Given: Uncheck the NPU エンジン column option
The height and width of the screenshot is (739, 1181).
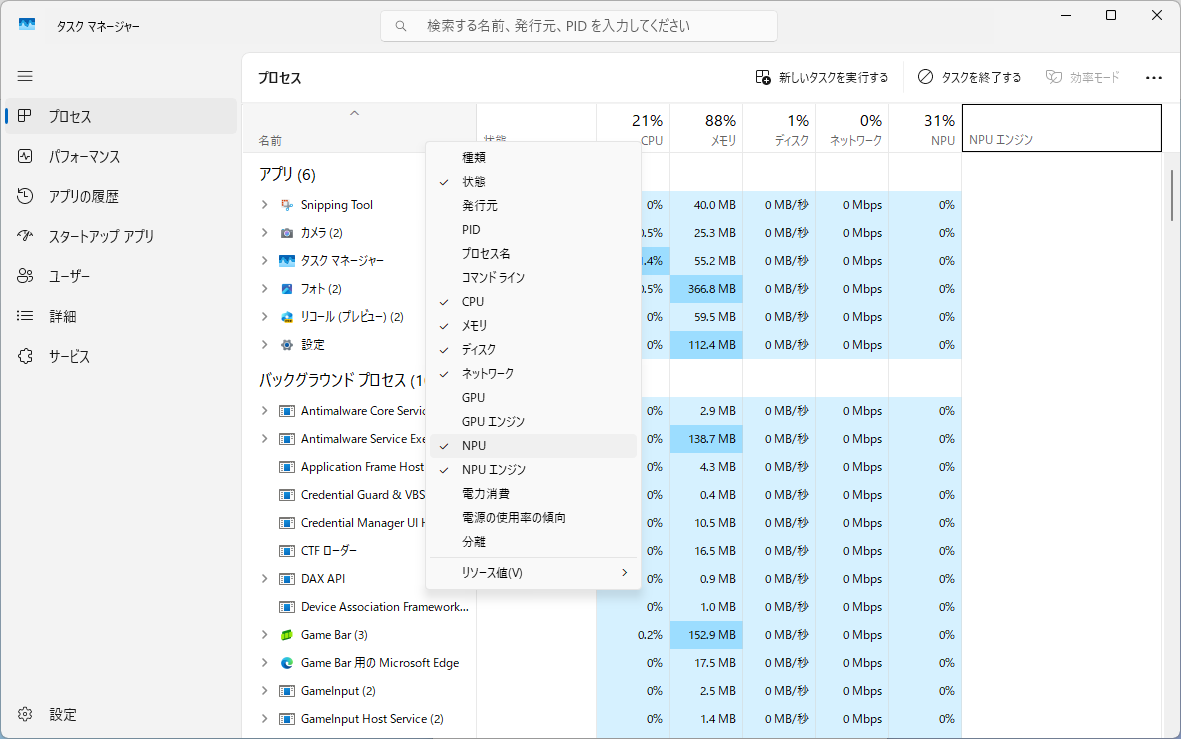Looking at the screenshot, I should click(x=533, y=470).
